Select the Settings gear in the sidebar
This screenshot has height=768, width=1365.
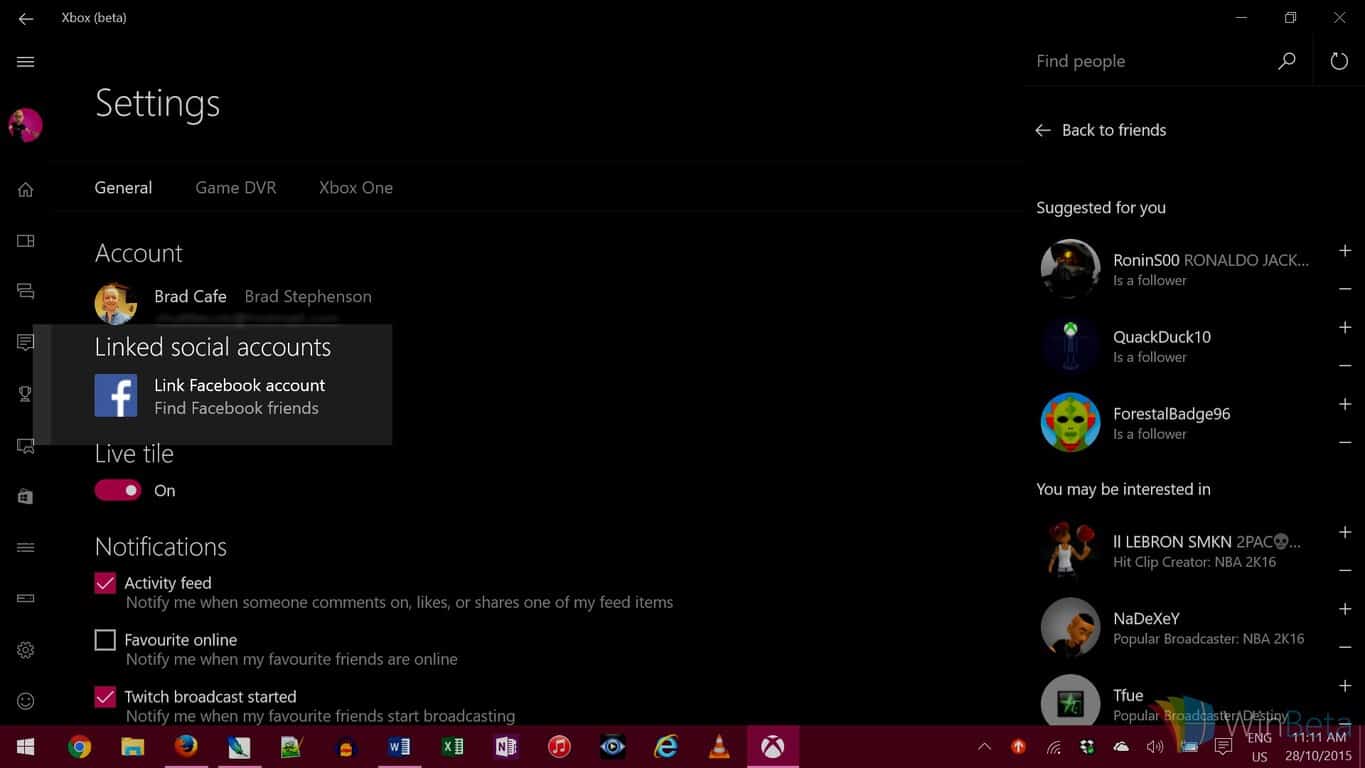25,649
